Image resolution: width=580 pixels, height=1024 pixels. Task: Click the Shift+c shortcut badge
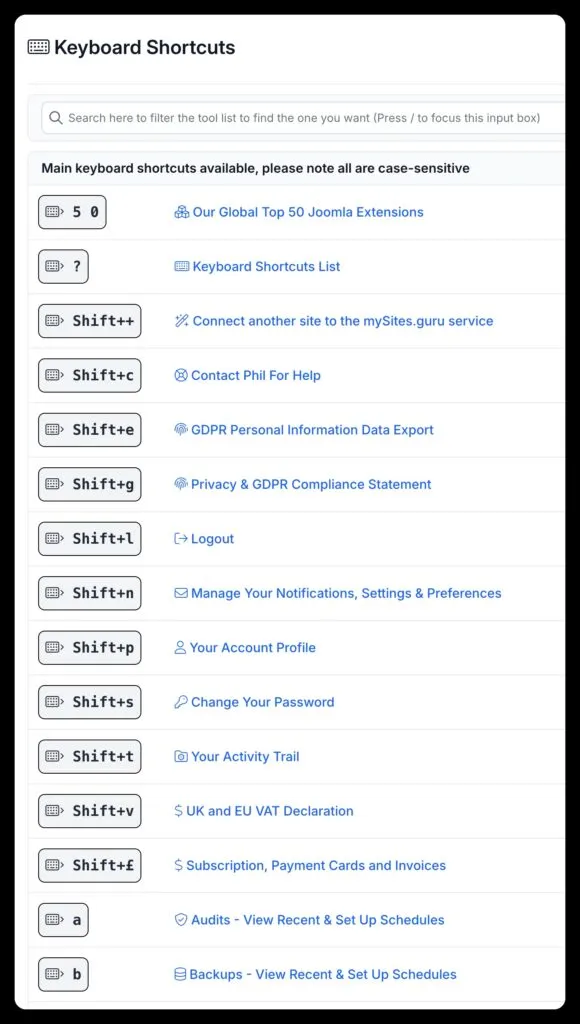pyautogui.click(x=89, y=375)
